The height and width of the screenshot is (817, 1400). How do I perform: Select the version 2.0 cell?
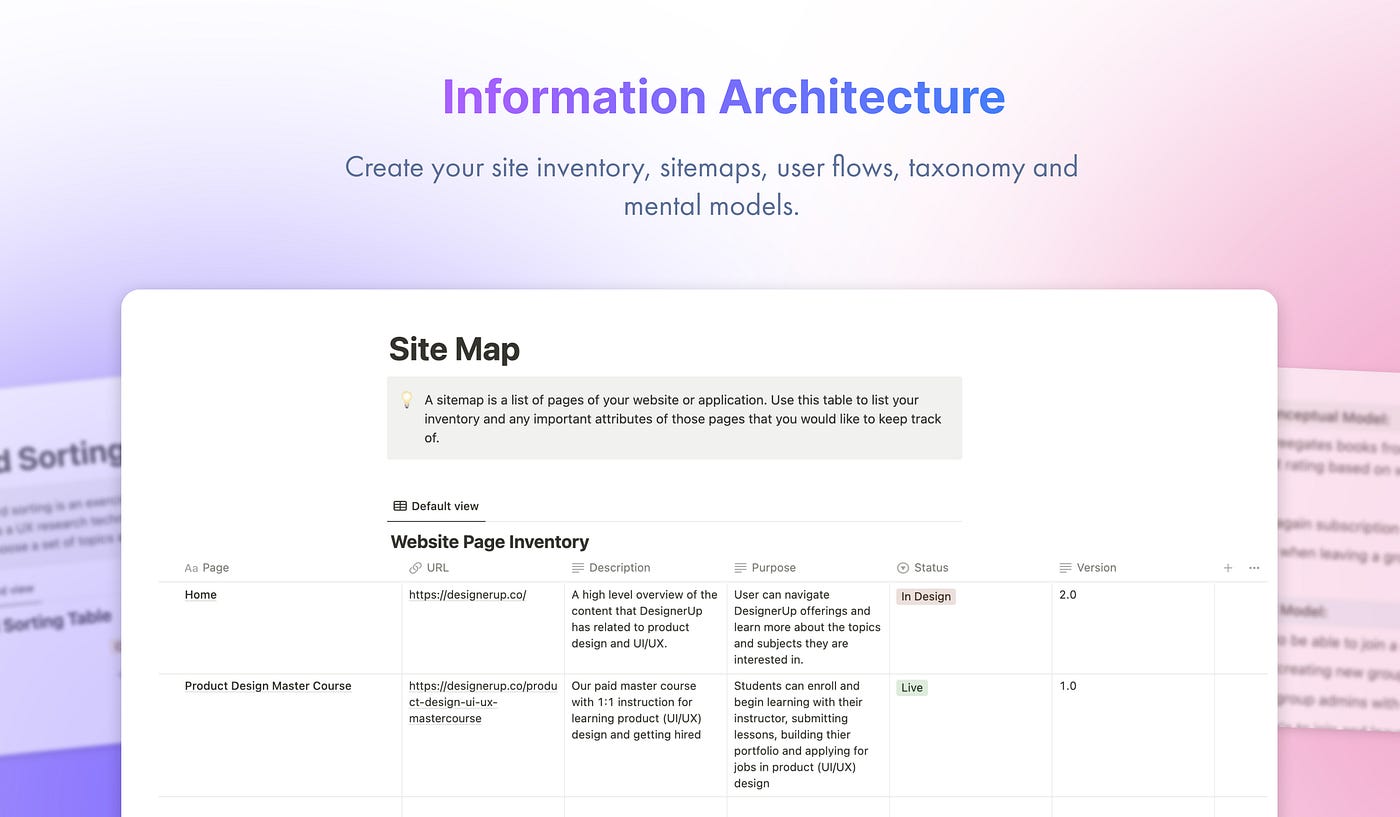point(1133,628)
